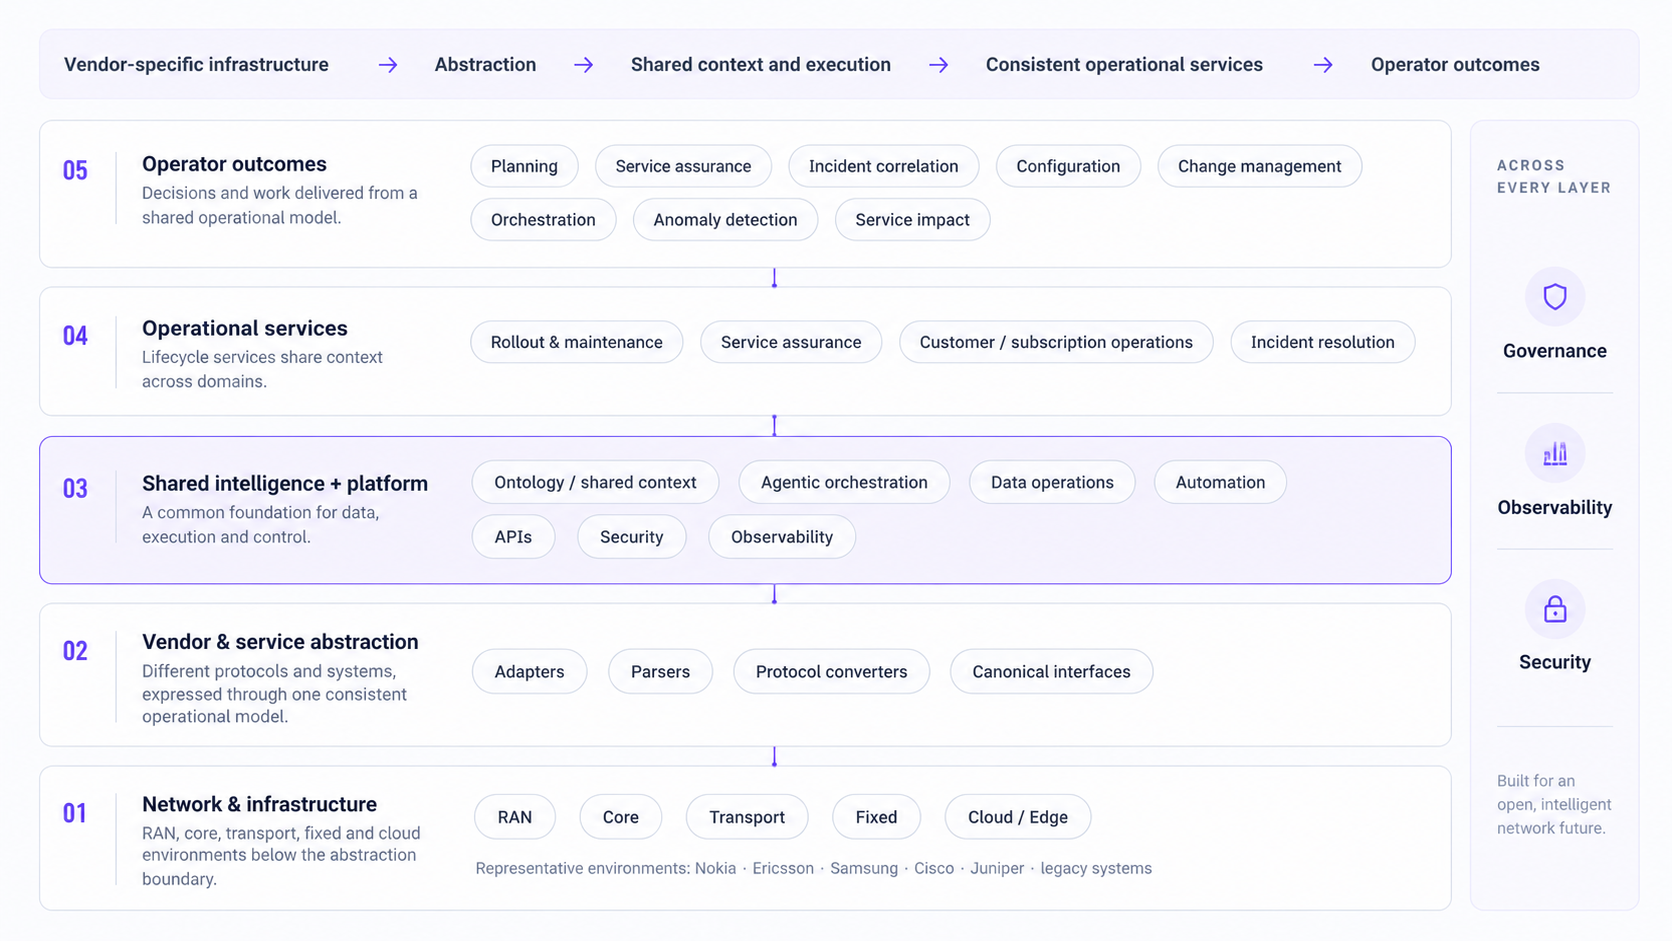Select the Planning chip in Operator outcomes

point(524,166)
